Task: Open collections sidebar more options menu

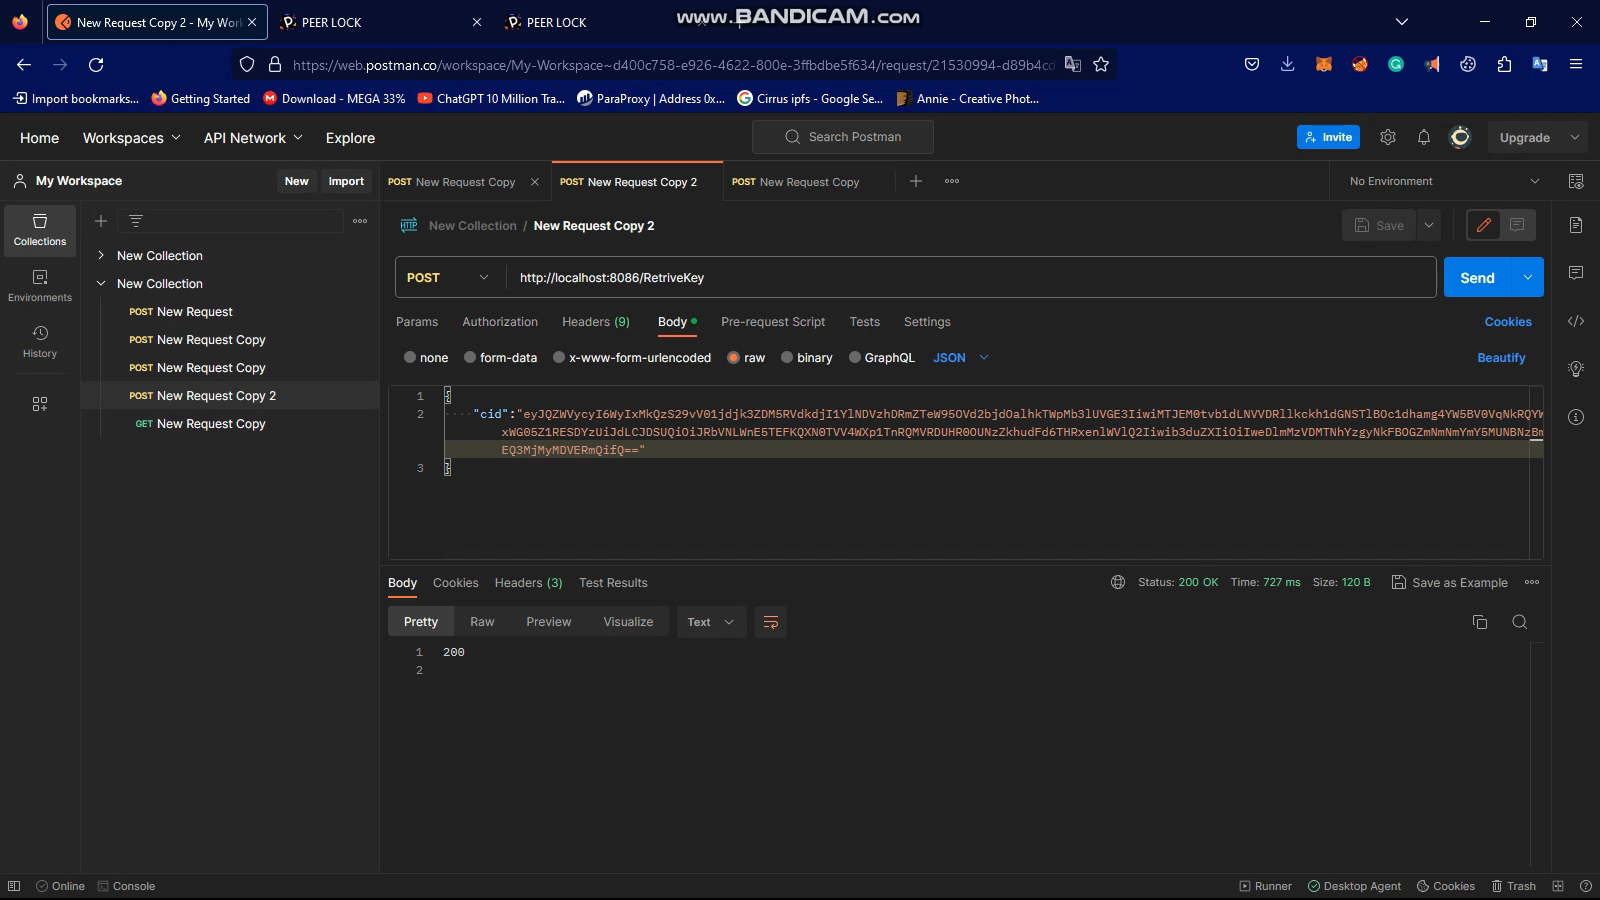Action: click(x=360, y=221)
